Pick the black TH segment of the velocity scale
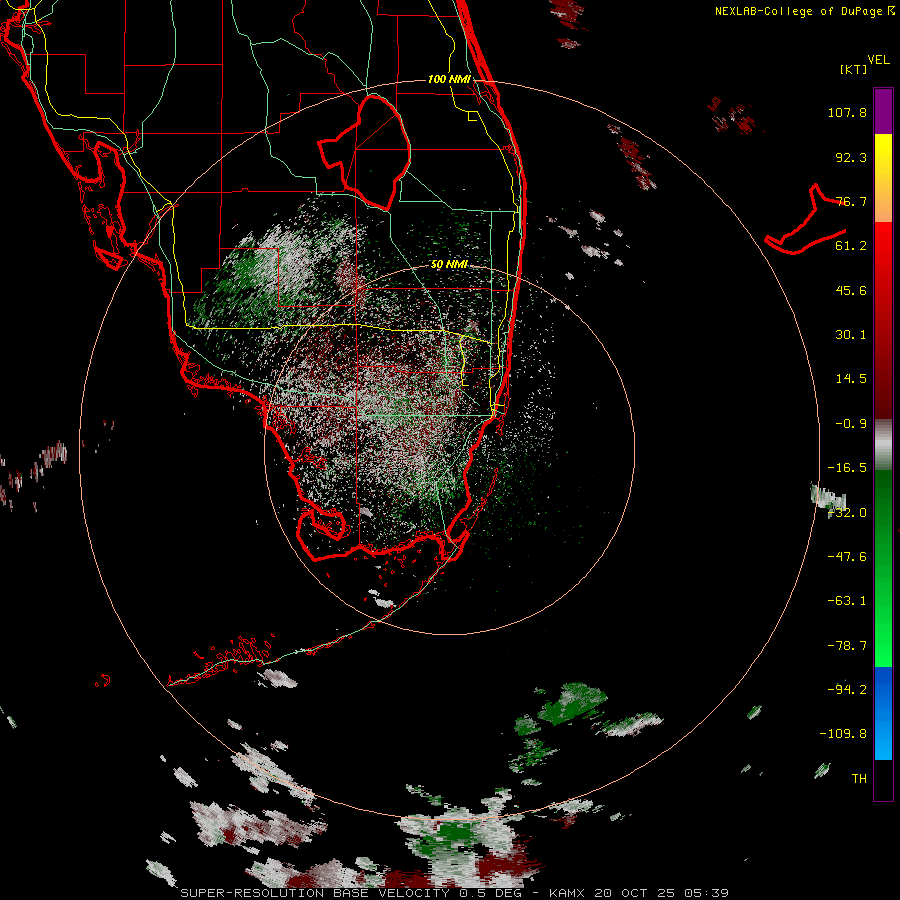 point(883,780)
